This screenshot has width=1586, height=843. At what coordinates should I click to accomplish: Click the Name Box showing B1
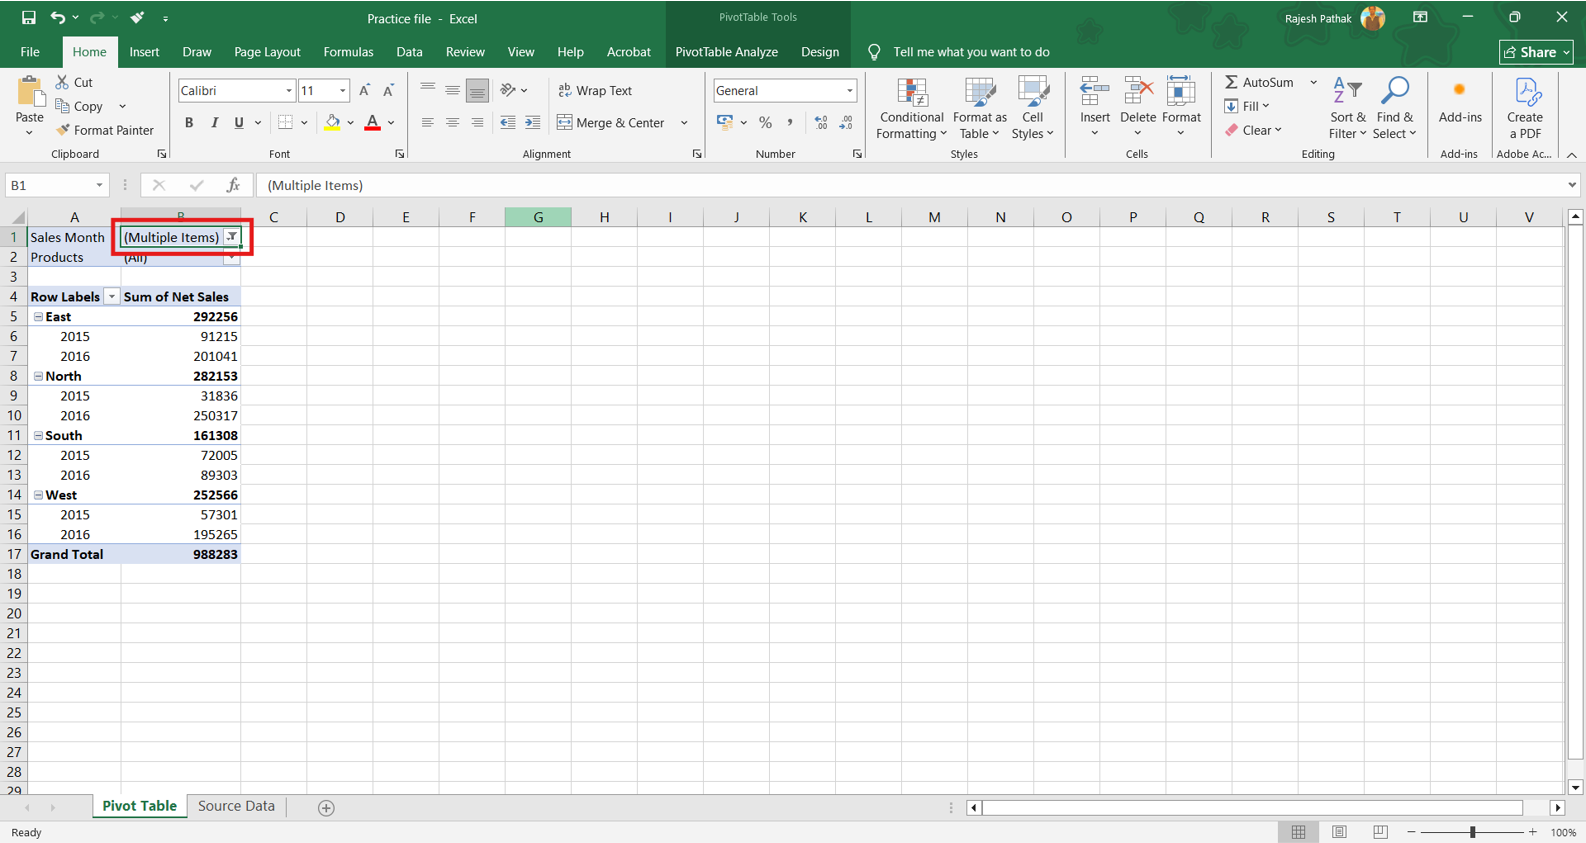coord(50,185)
